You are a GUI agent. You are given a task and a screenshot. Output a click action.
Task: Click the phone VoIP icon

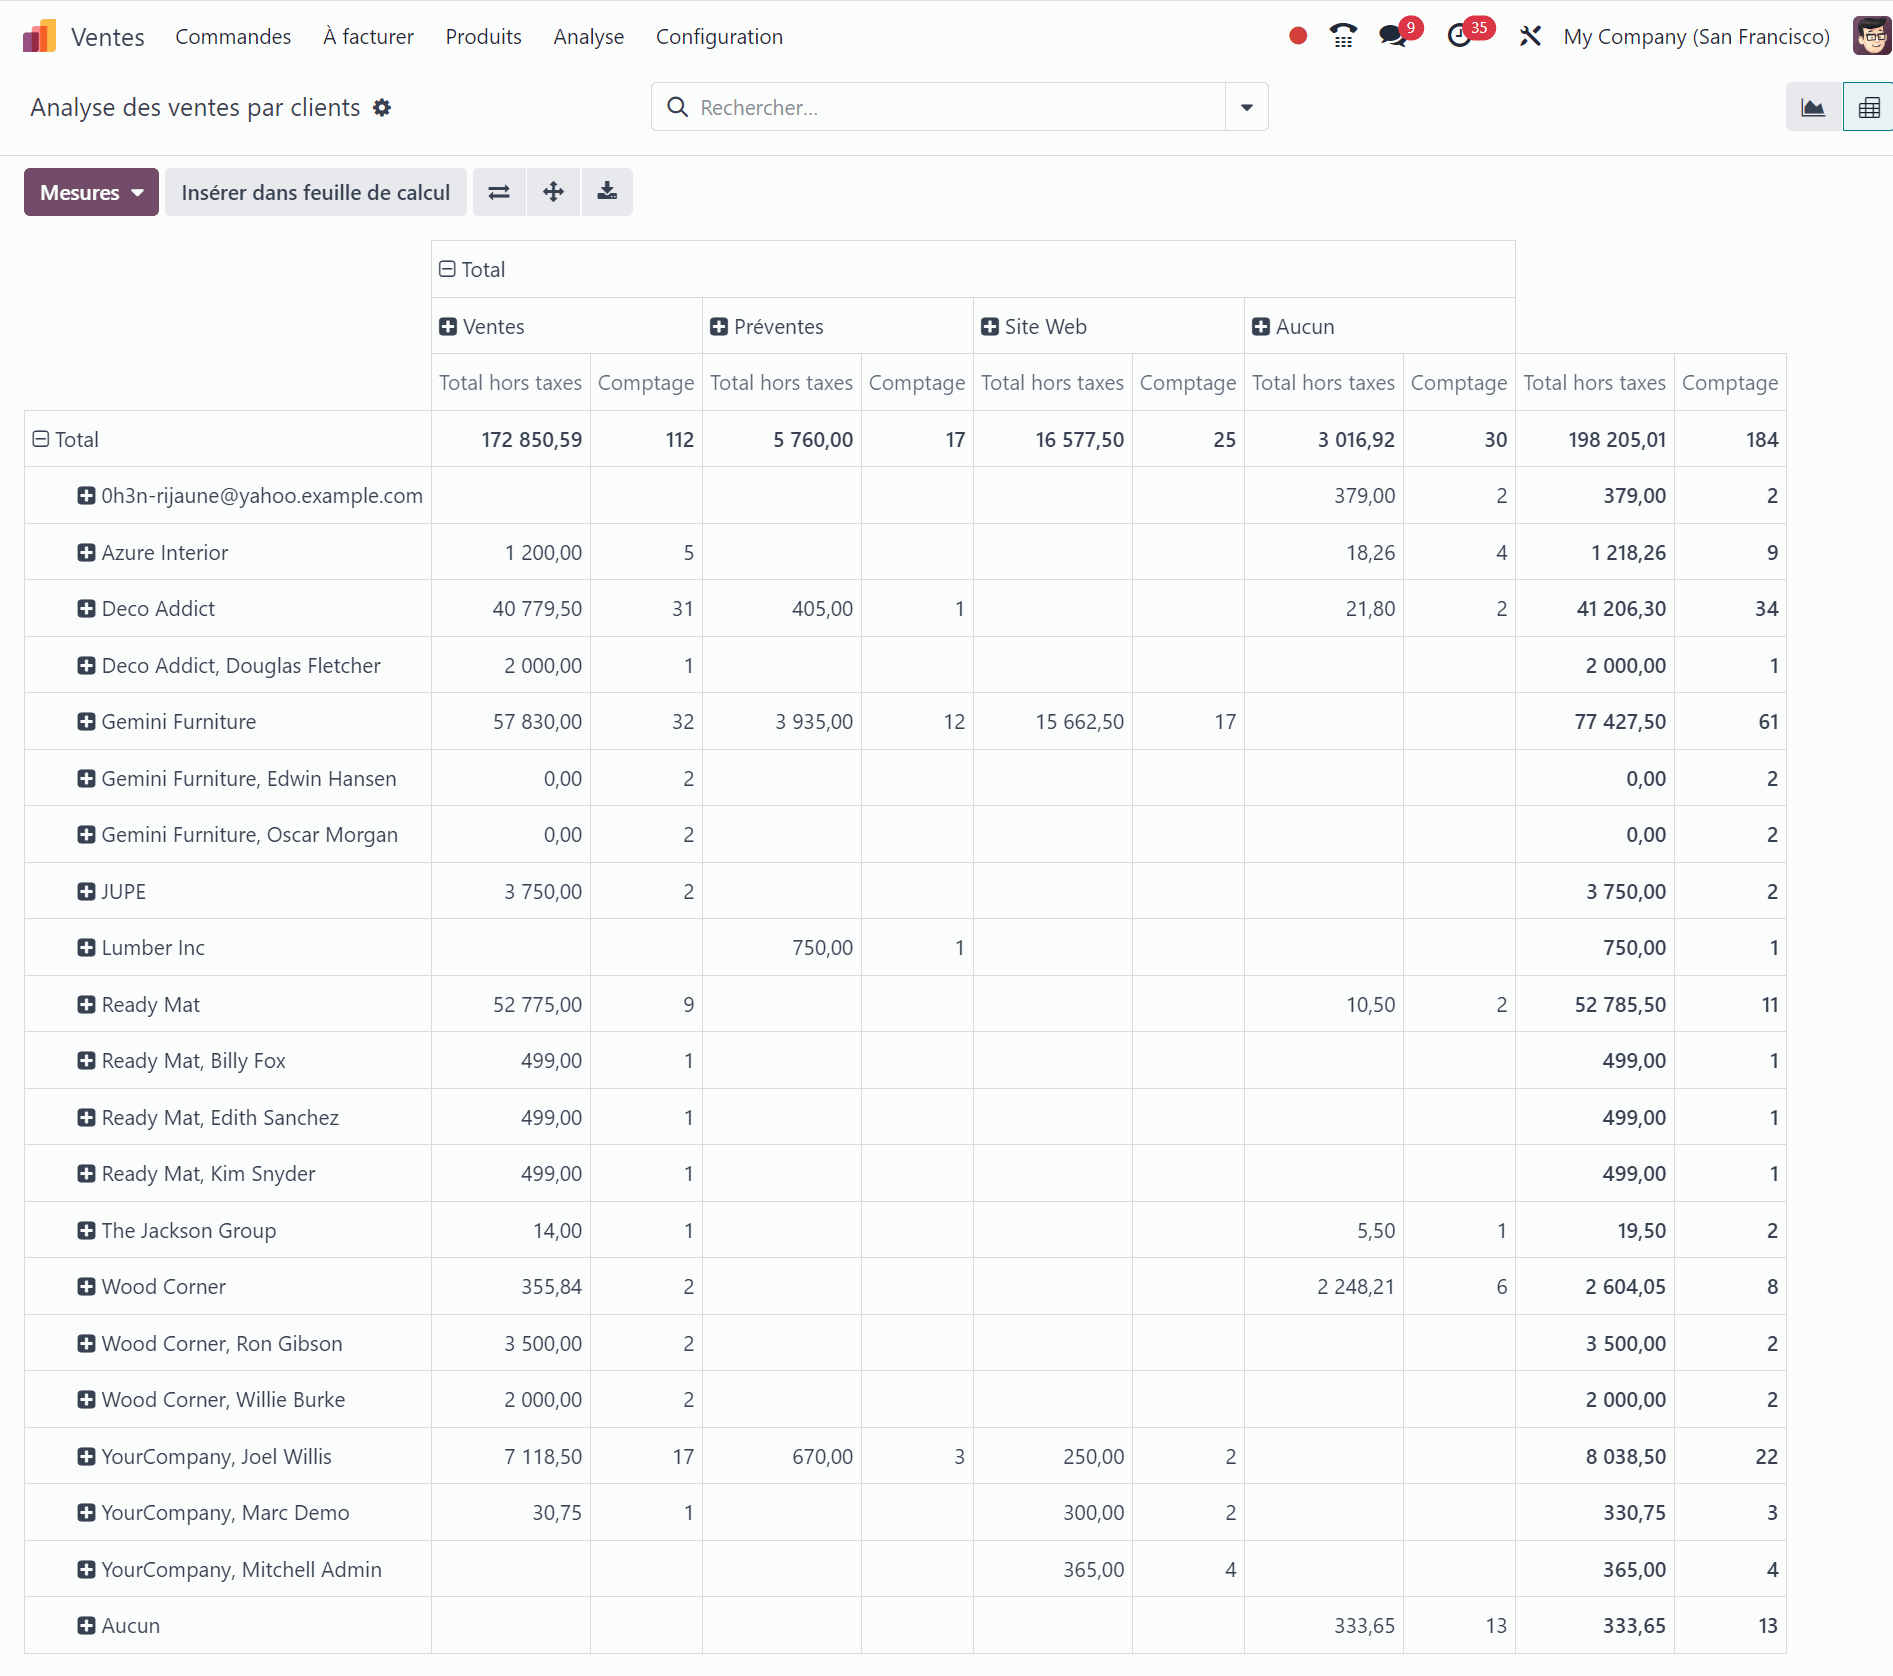click(1343, 37)
